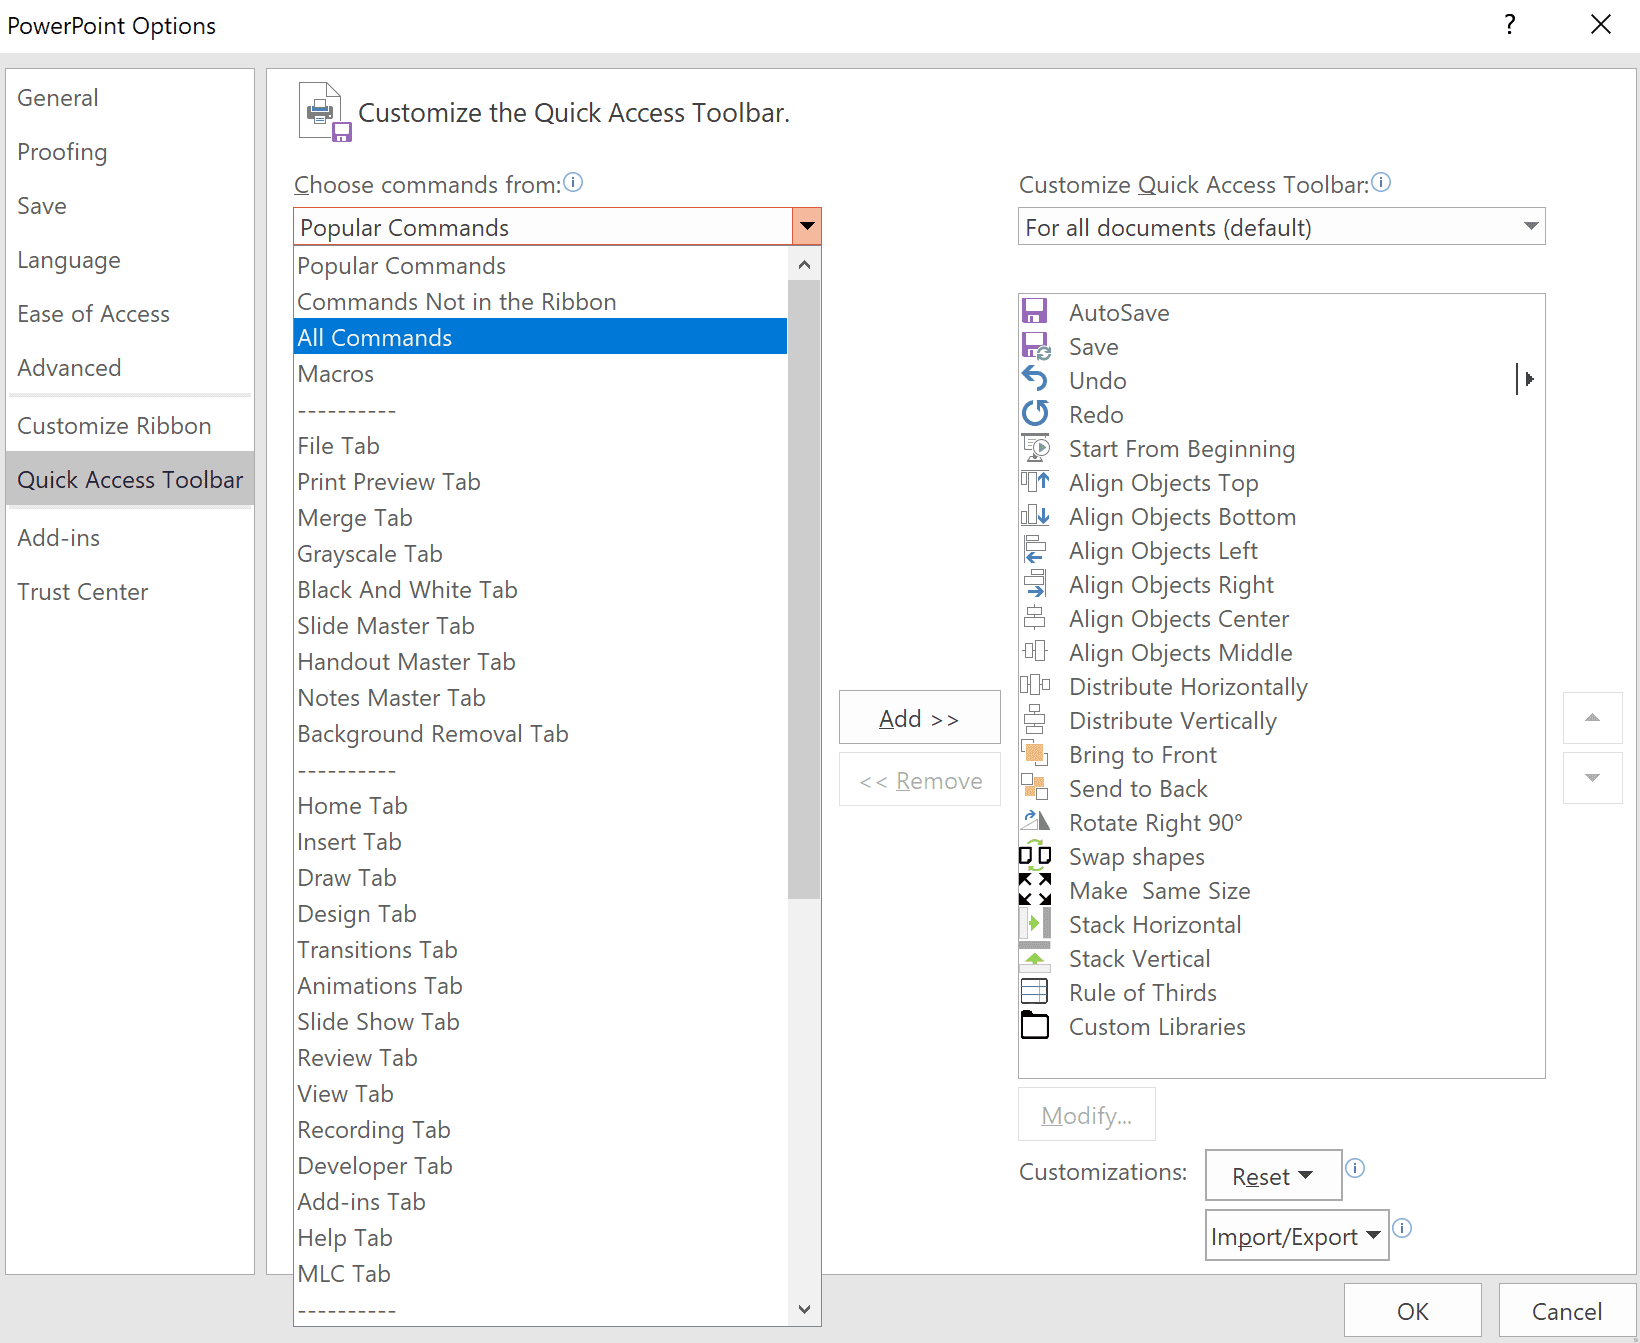Screen dimensions: 1640x1343
Task: Expand the Undo command's submenu arrow
Action: (x=1527, y=379)
